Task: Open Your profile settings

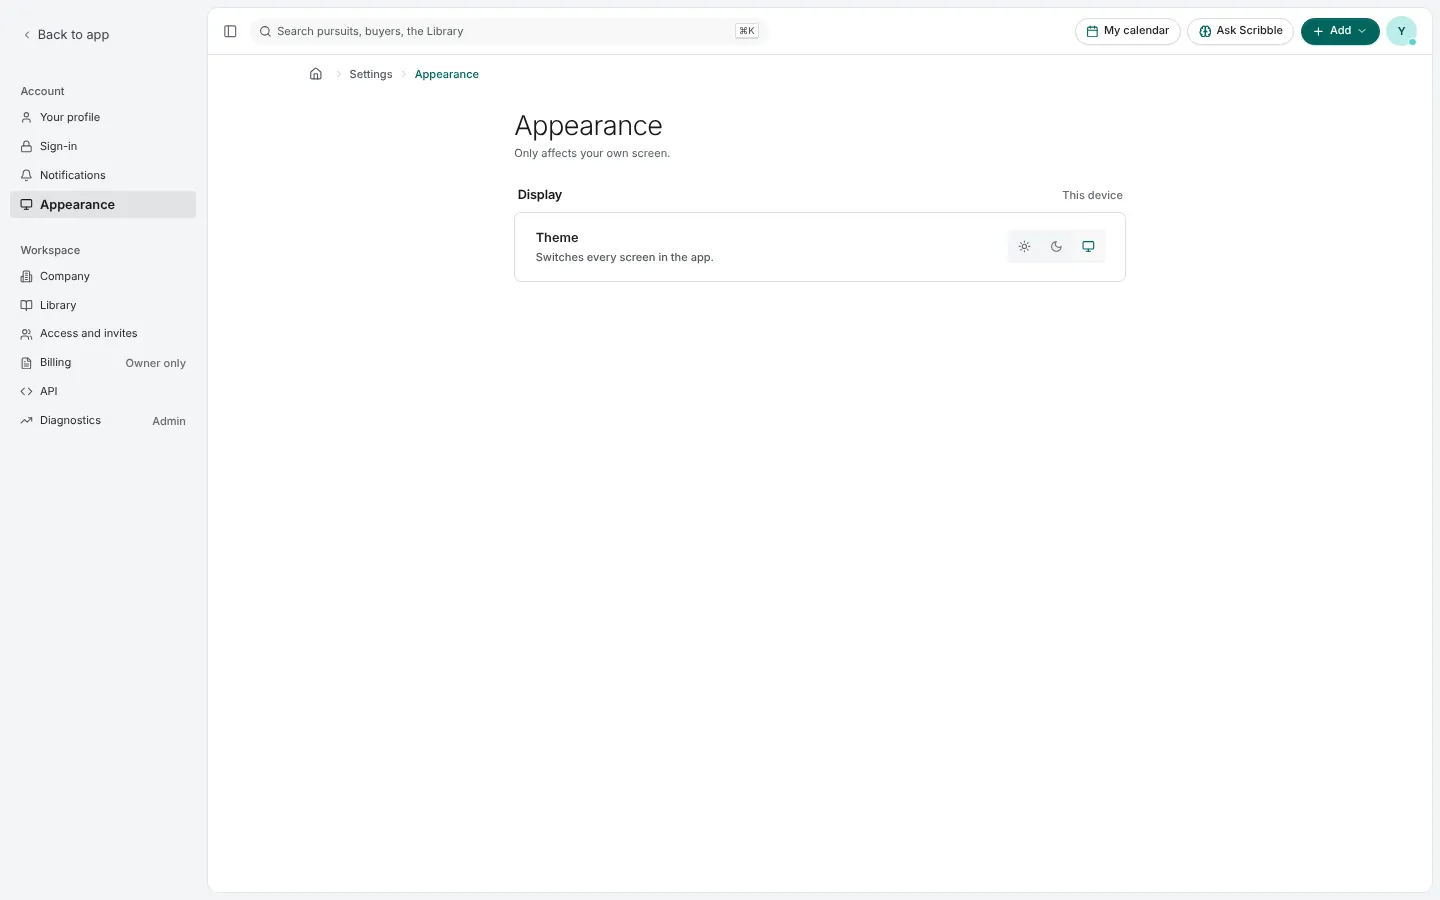Action: [103, 117]
